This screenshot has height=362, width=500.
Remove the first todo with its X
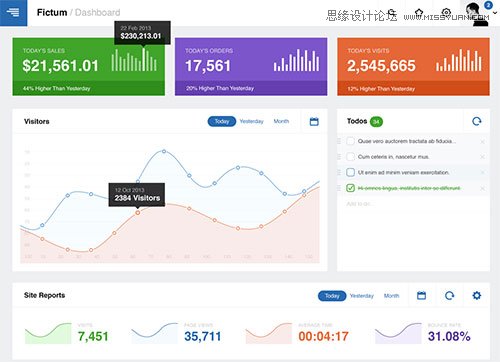(x=482, y=142)
